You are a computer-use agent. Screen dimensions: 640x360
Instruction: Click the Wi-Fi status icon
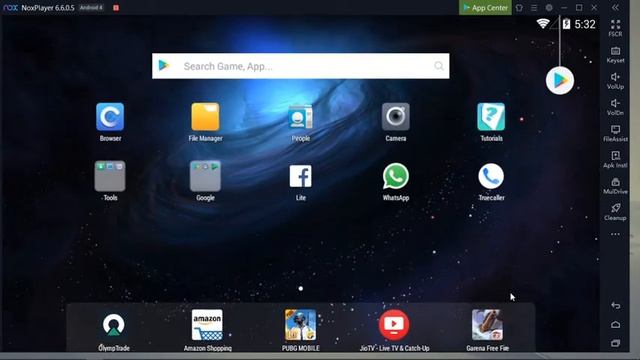pos(543,24)
